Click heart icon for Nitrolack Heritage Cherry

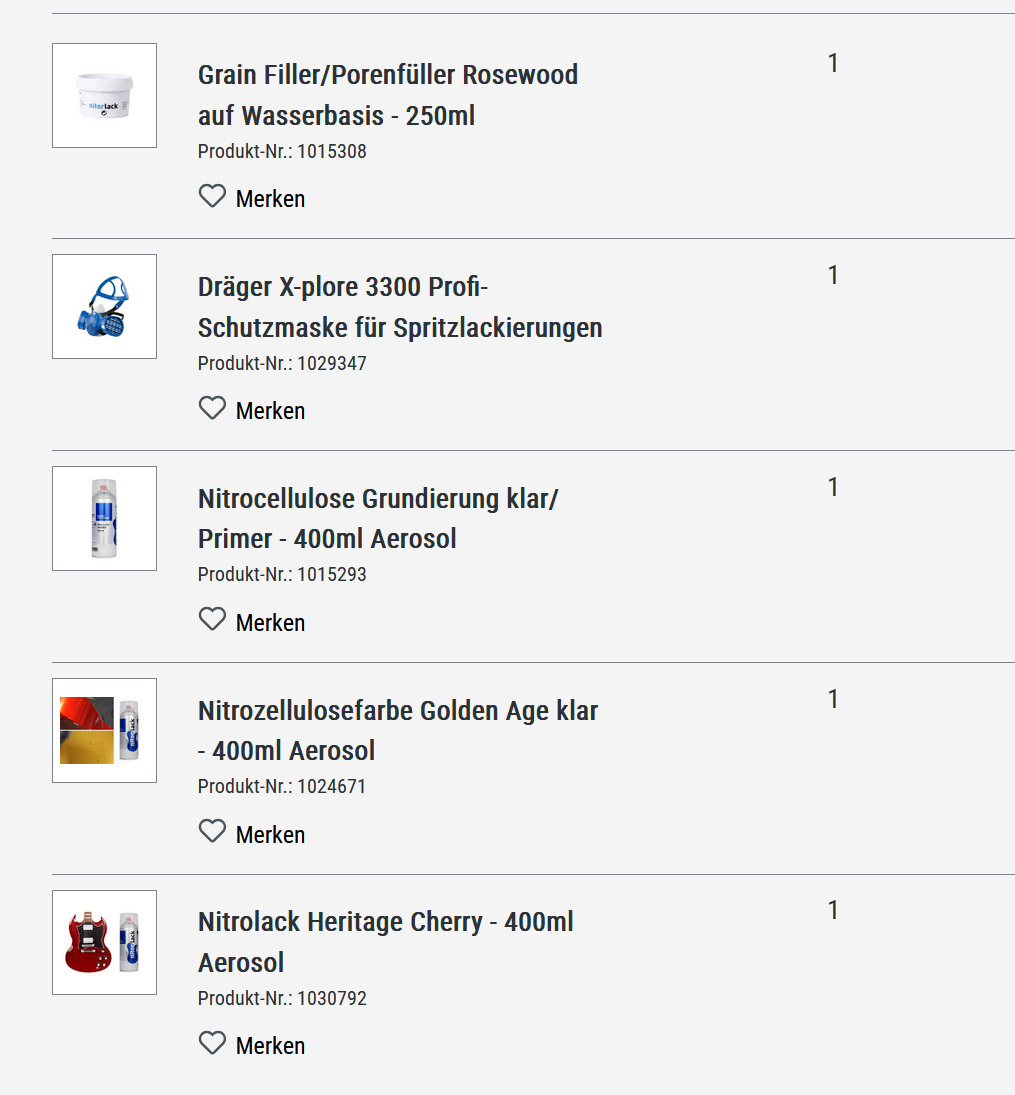tap(212, 1043)
